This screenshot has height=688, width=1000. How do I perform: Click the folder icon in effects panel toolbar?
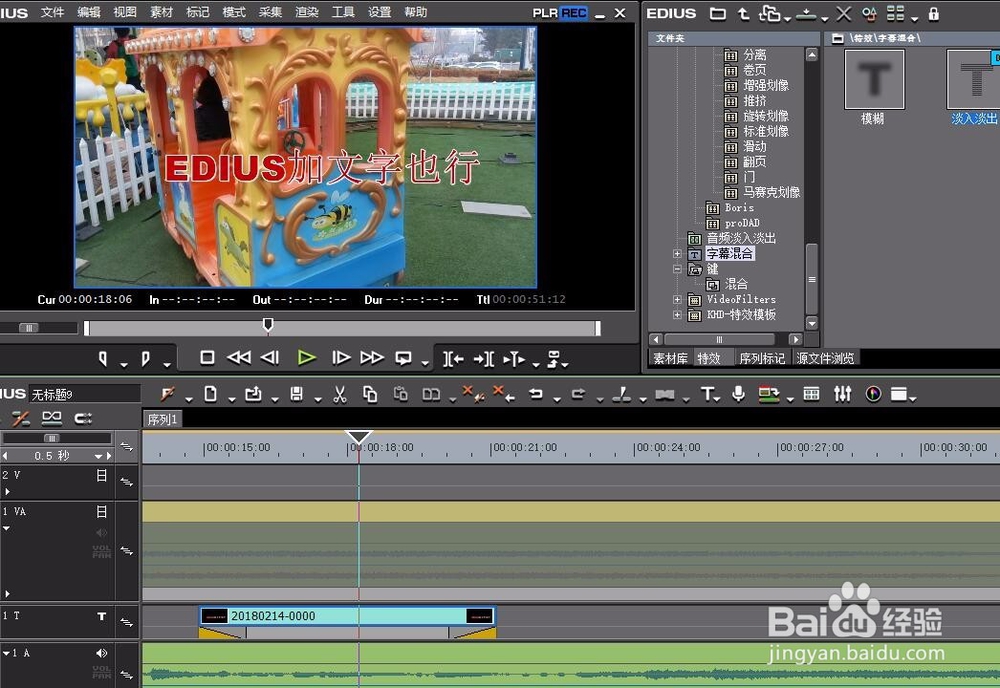(718, 13)
